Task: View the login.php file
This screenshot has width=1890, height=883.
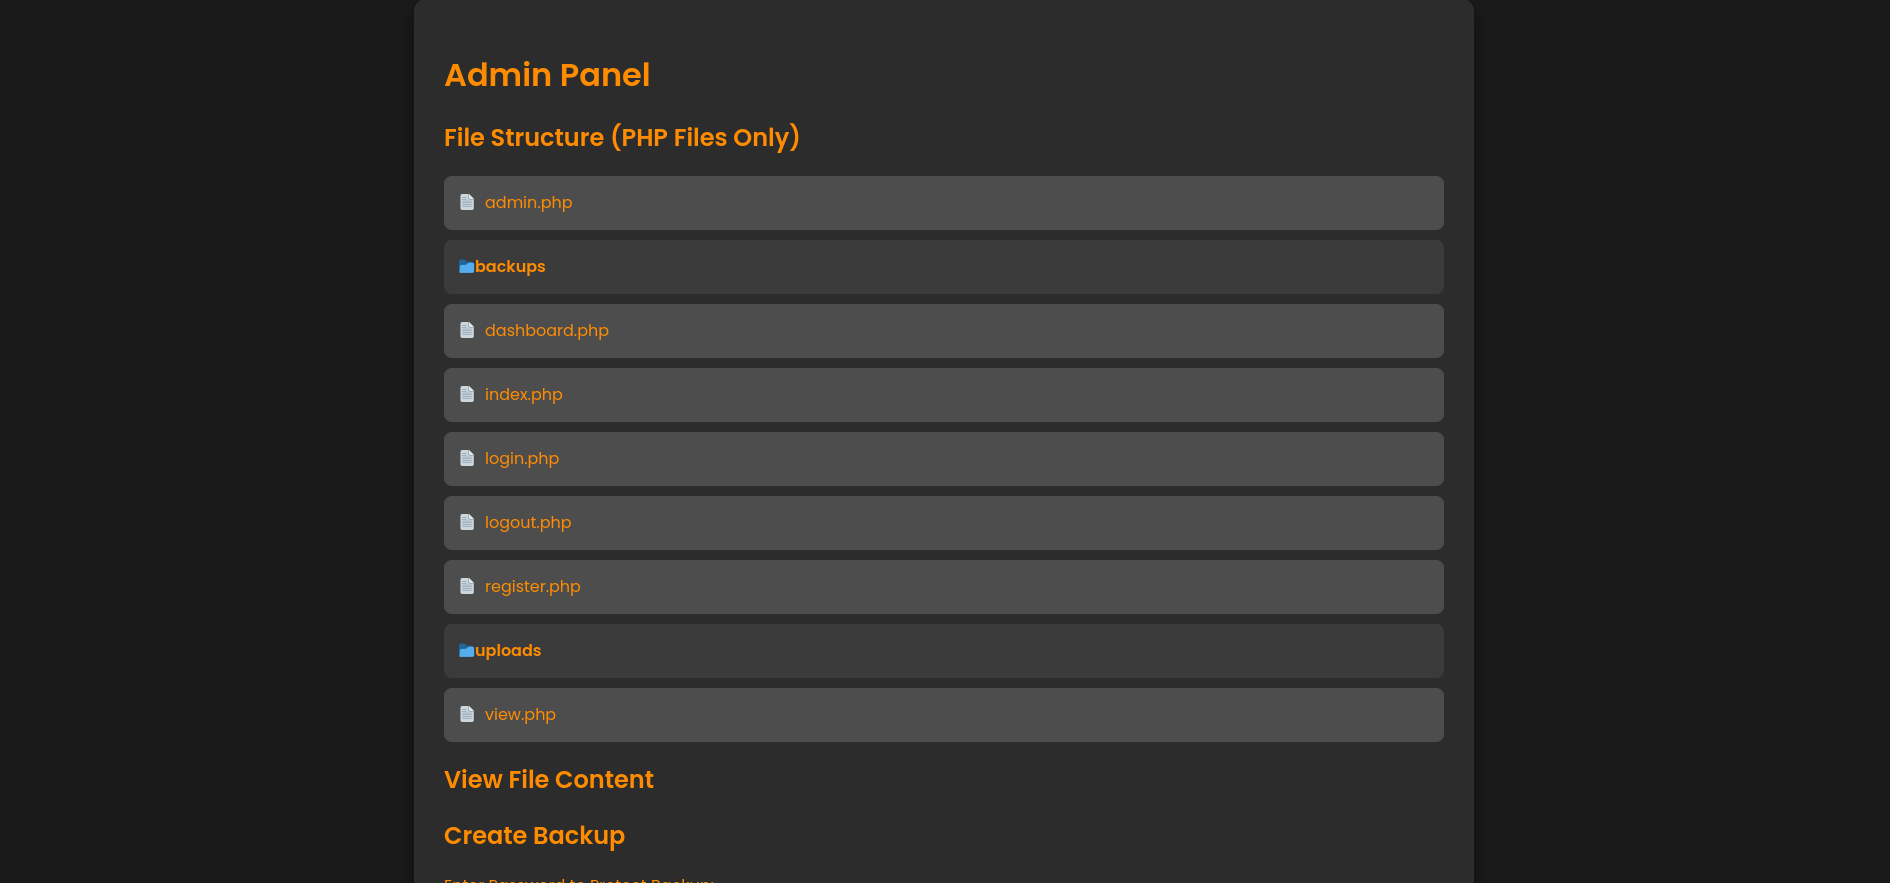Action: pyautogui.click(x=521, y=459)
